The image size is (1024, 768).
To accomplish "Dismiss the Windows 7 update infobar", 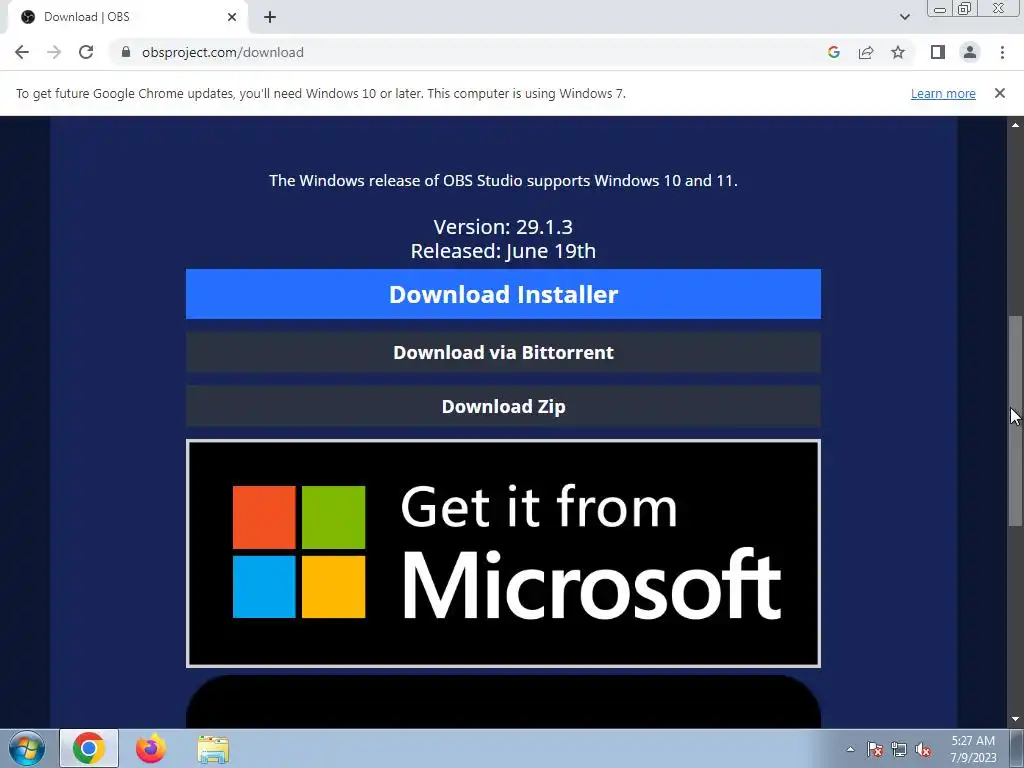I will tap(999, 93).
